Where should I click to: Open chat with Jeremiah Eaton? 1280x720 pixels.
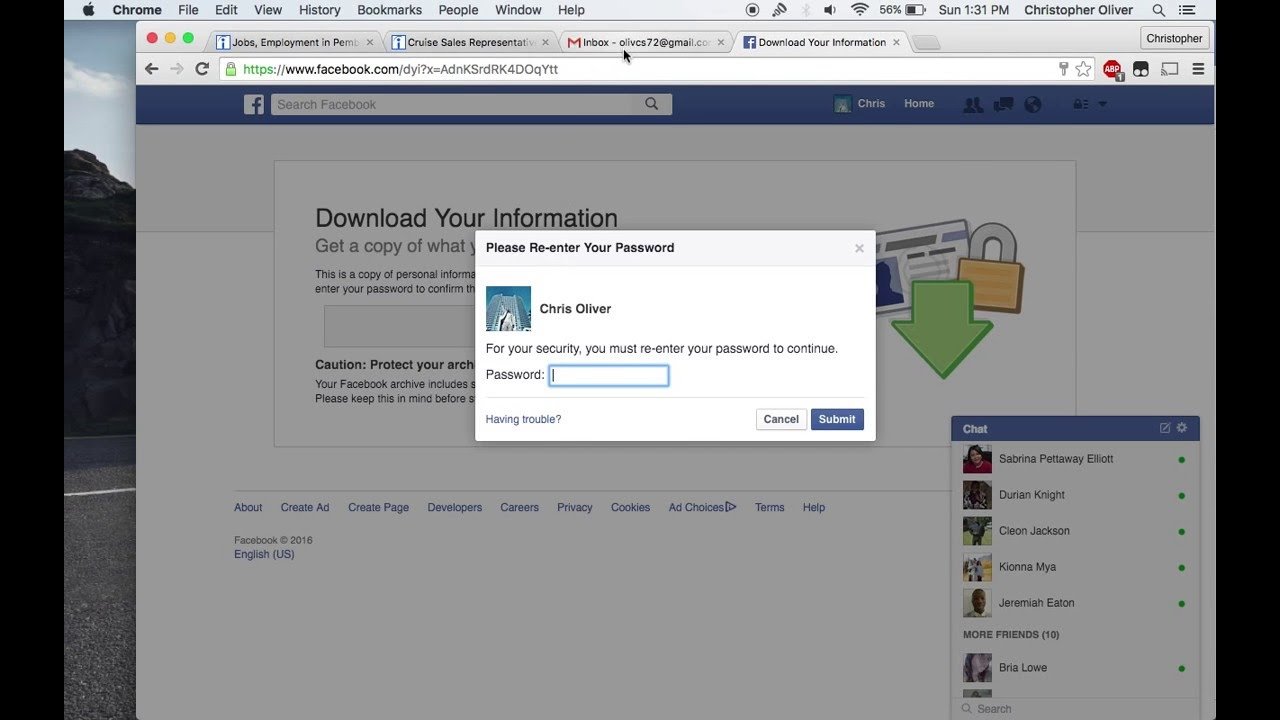coord(1075,603)
